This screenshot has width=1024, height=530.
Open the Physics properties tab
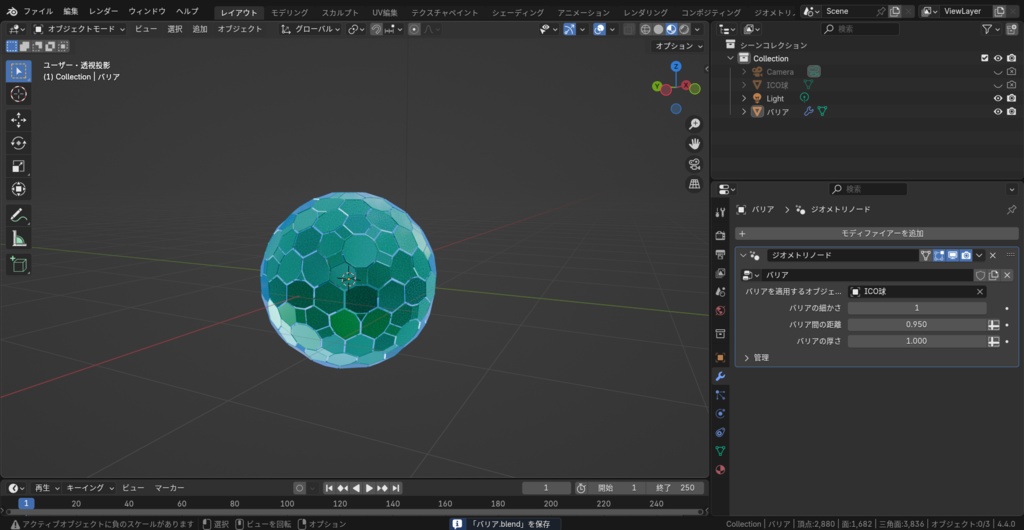pyautogui.click(x=720, y=413)
